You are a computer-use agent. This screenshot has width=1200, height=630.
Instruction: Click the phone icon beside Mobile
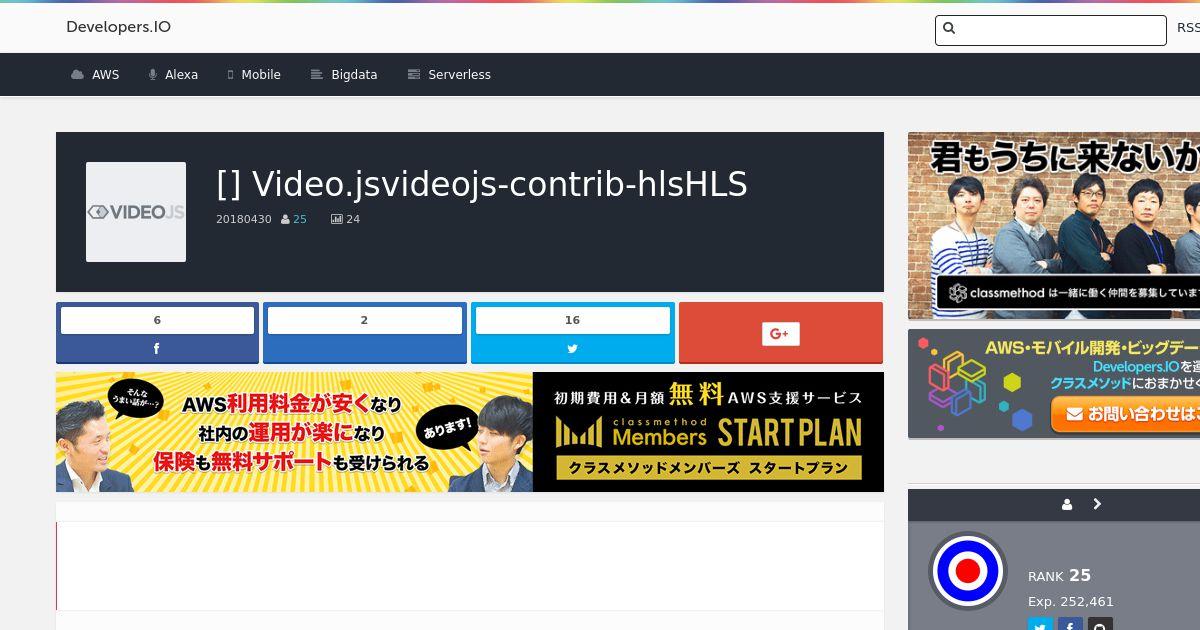pos(231,75)
